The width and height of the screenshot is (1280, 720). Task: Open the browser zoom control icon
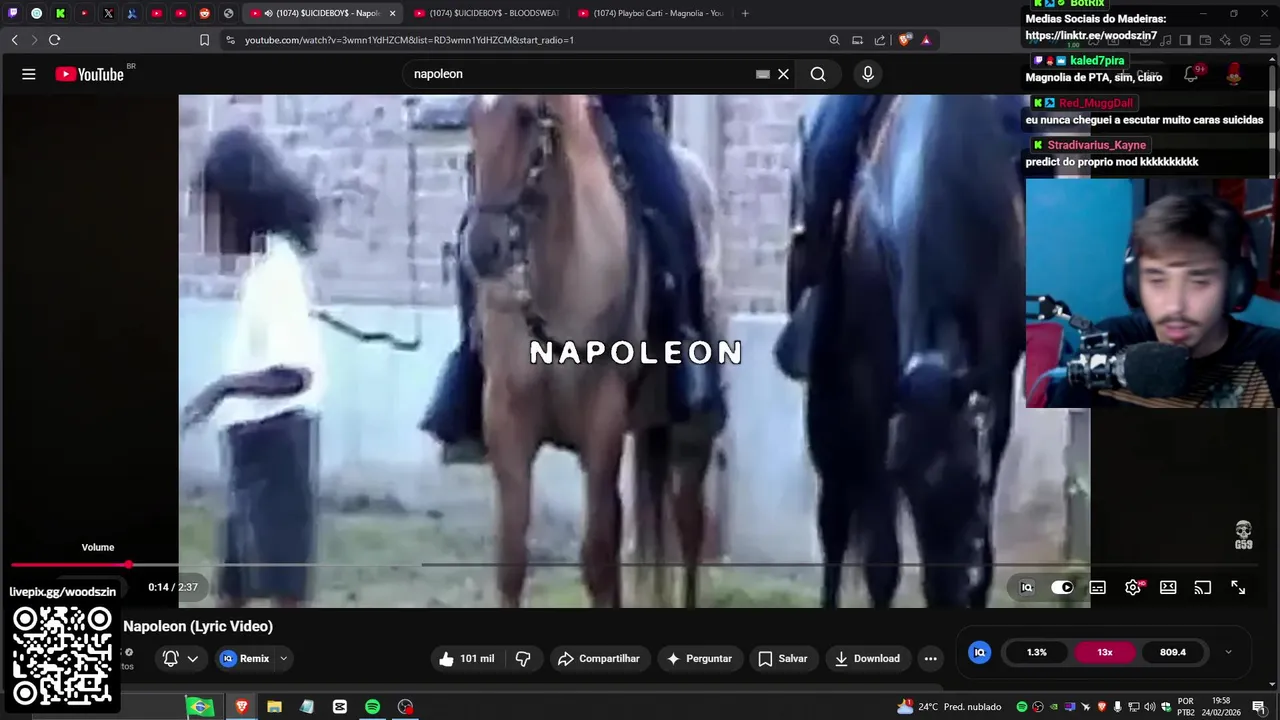click(x=834, y=40)
